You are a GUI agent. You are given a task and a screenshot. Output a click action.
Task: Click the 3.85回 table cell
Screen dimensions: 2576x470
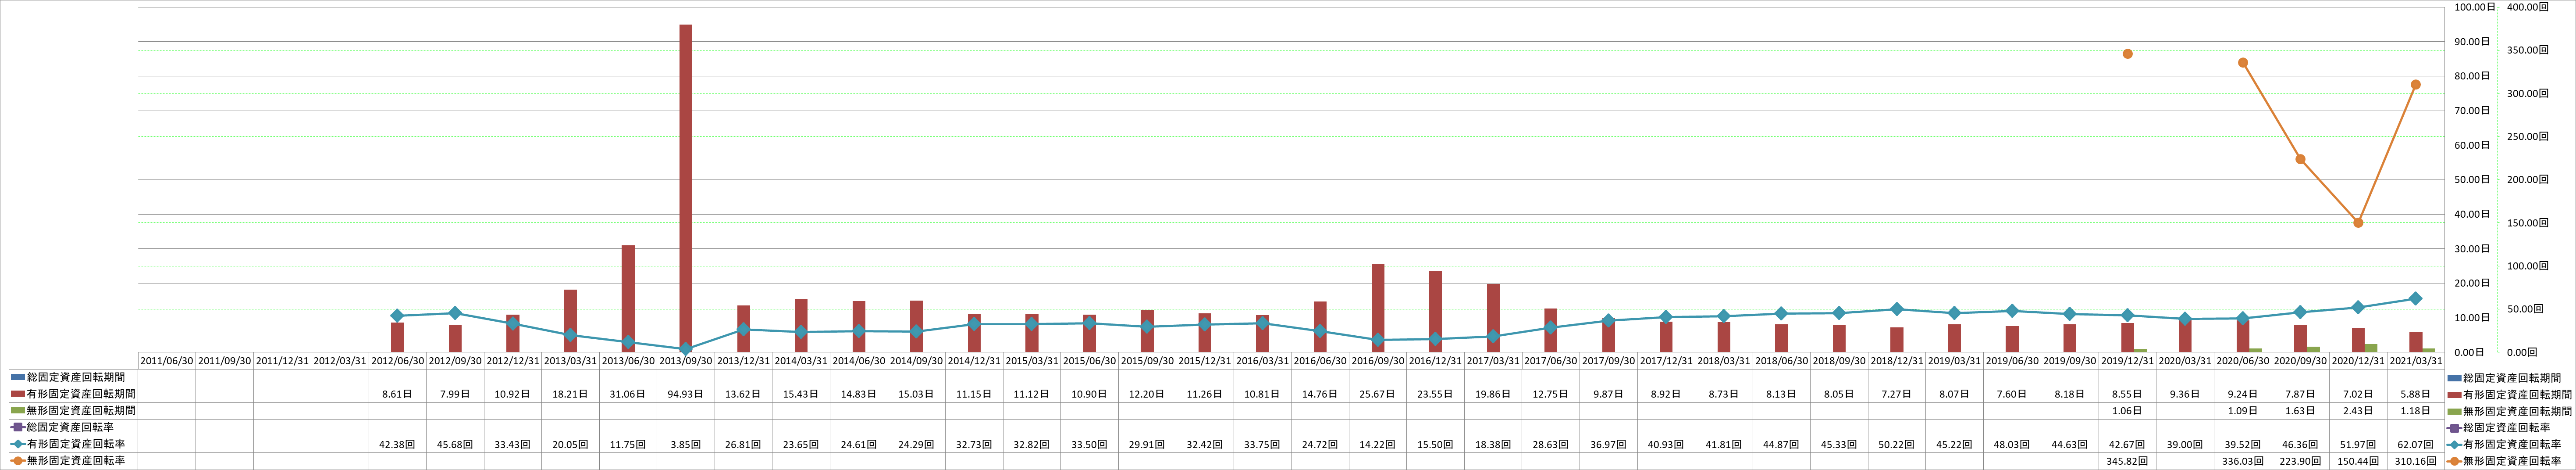tap(686, 444)
